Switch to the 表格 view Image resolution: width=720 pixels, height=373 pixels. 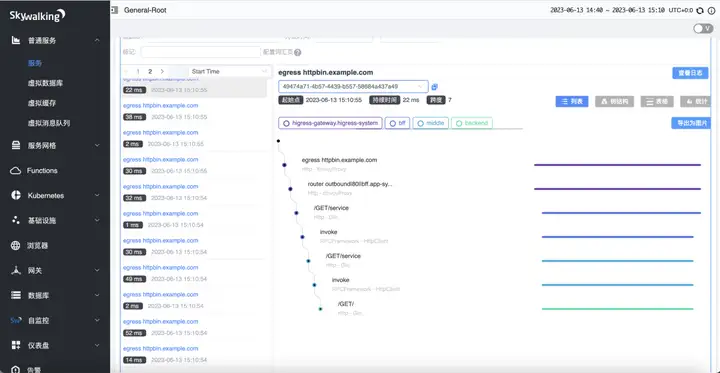coord(657,102)
